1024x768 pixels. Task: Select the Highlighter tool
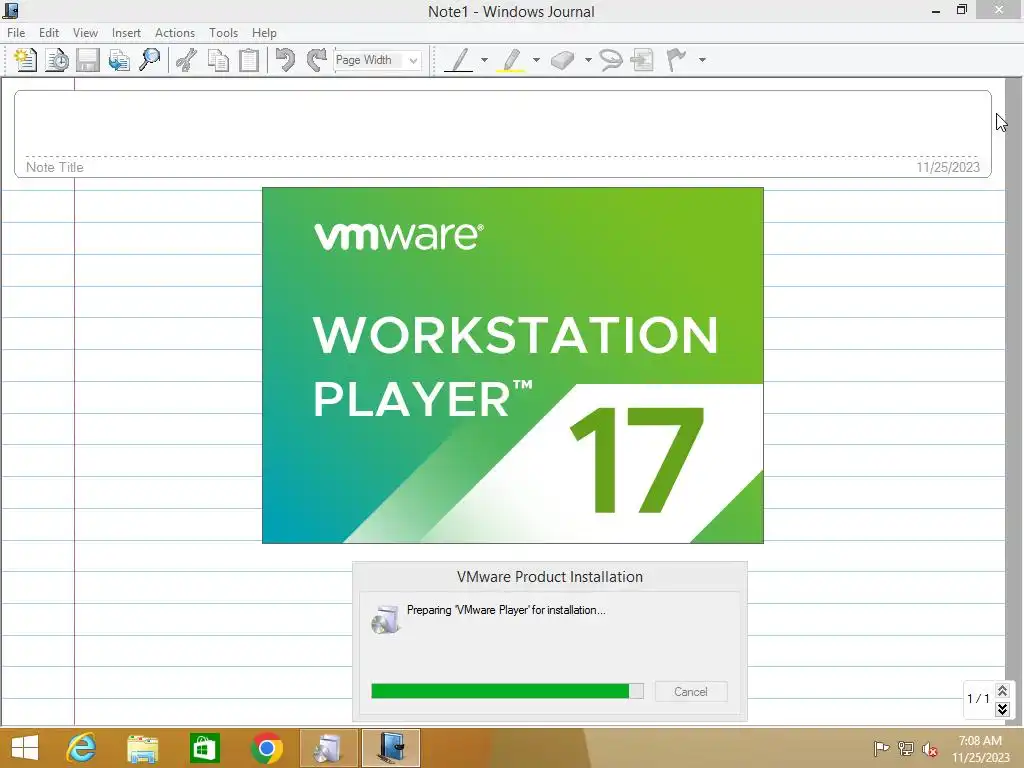point(511,60)
